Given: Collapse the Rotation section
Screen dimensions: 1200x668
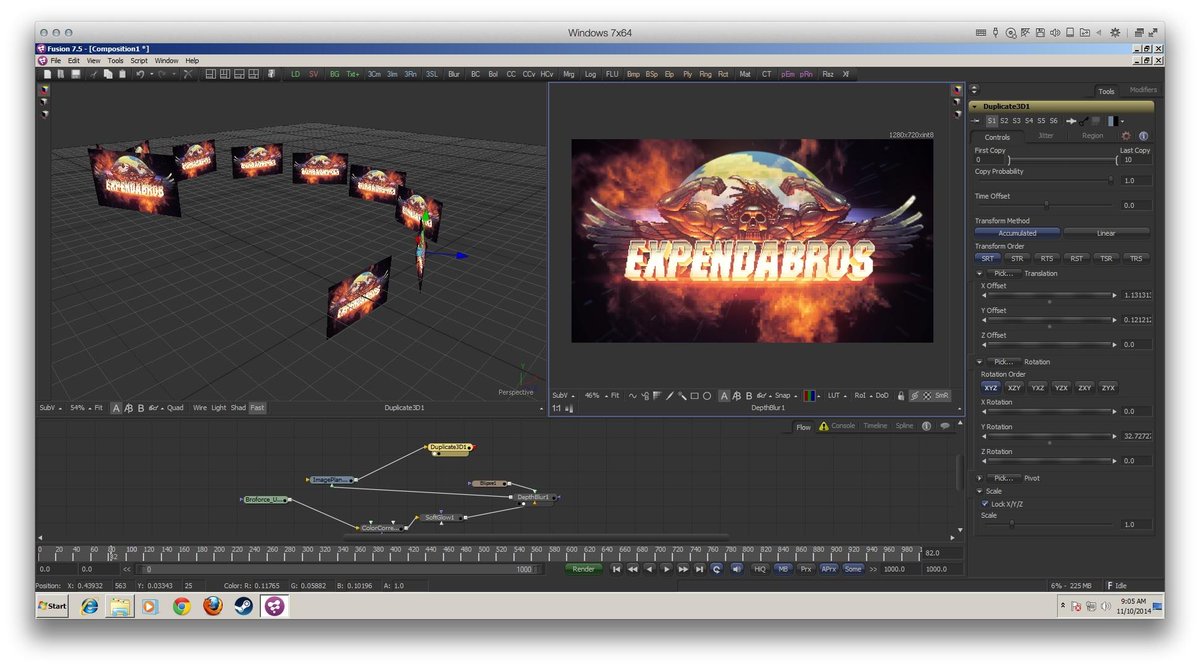Looking at the screenshot, I should [x=980, y=362].
